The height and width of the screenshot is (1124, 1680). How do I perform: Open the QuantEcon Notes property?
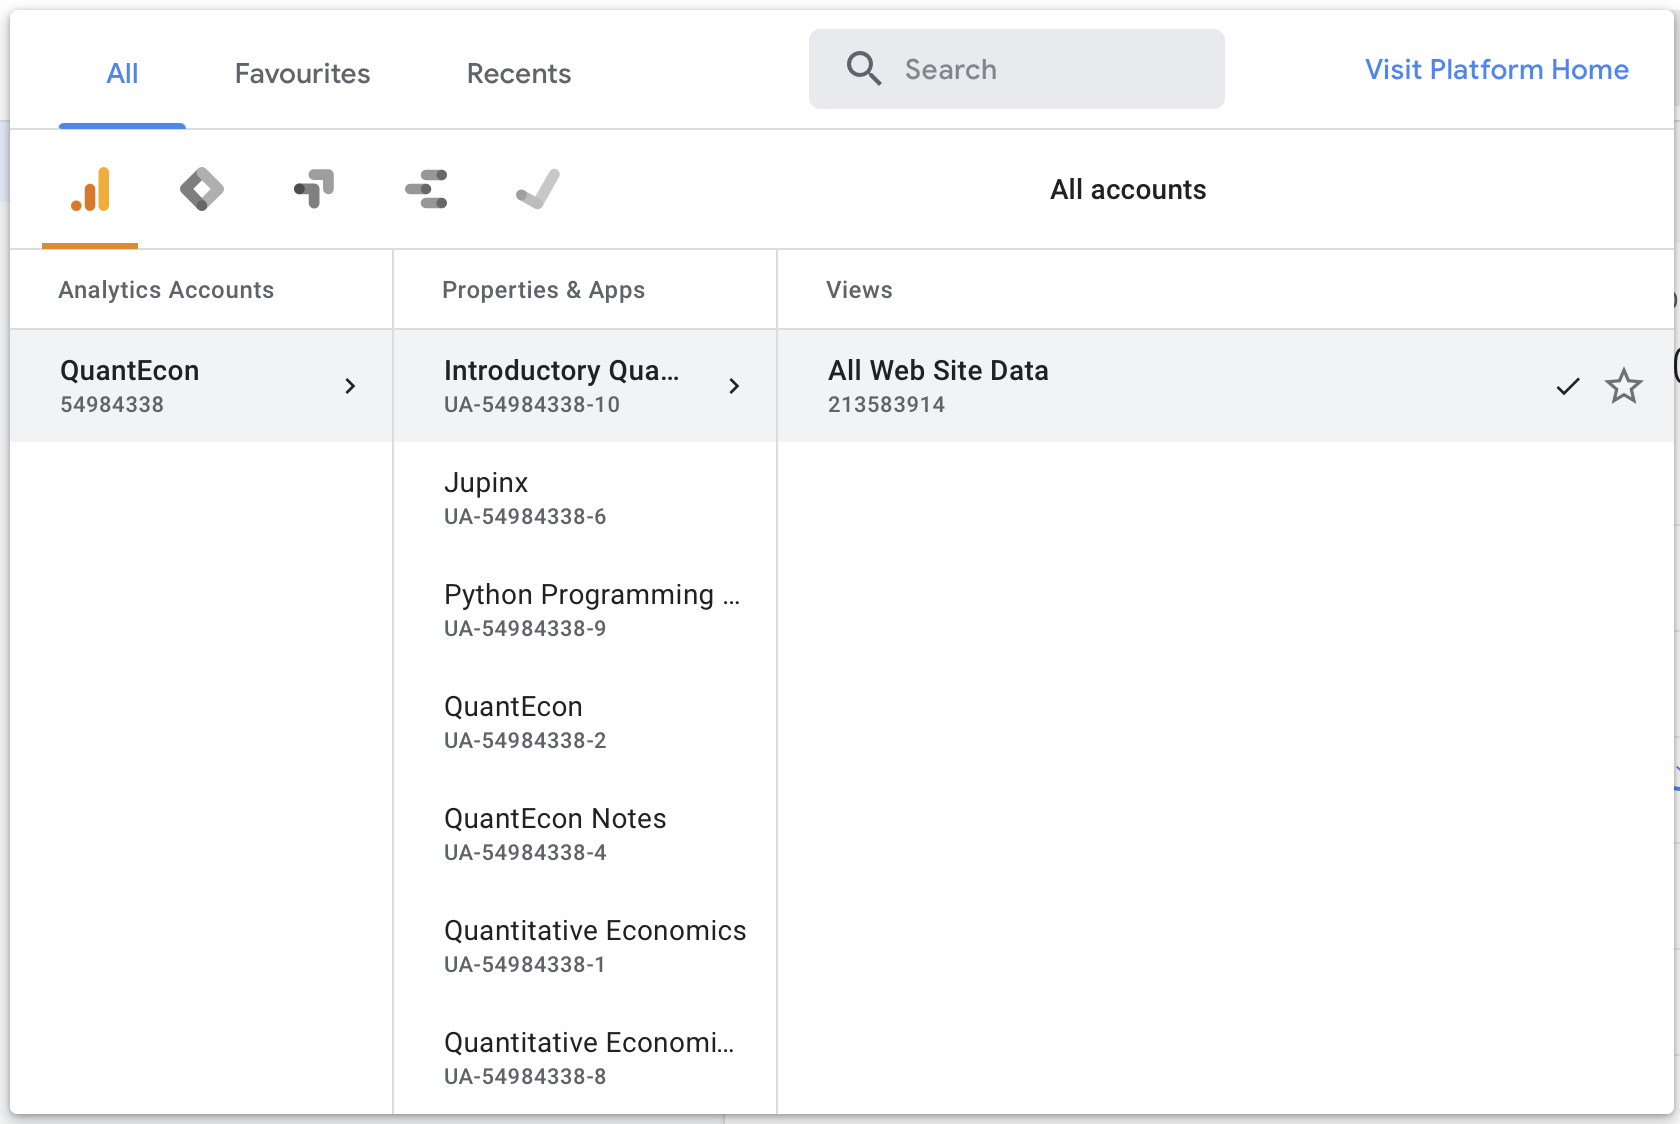pyautogui.click(x=585, y=834)
